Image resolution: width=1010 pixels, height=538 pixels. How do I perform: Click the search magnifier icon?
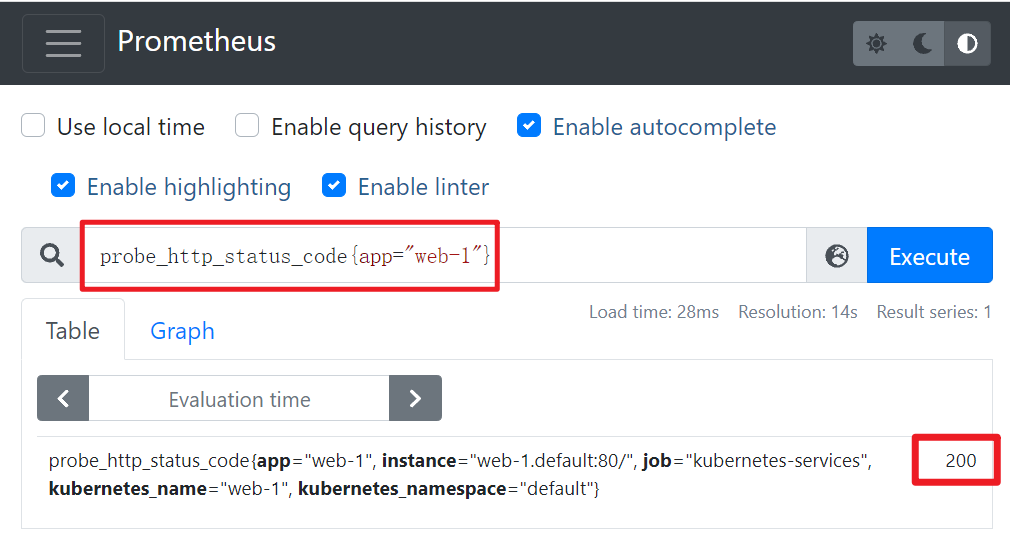[51, 256]
